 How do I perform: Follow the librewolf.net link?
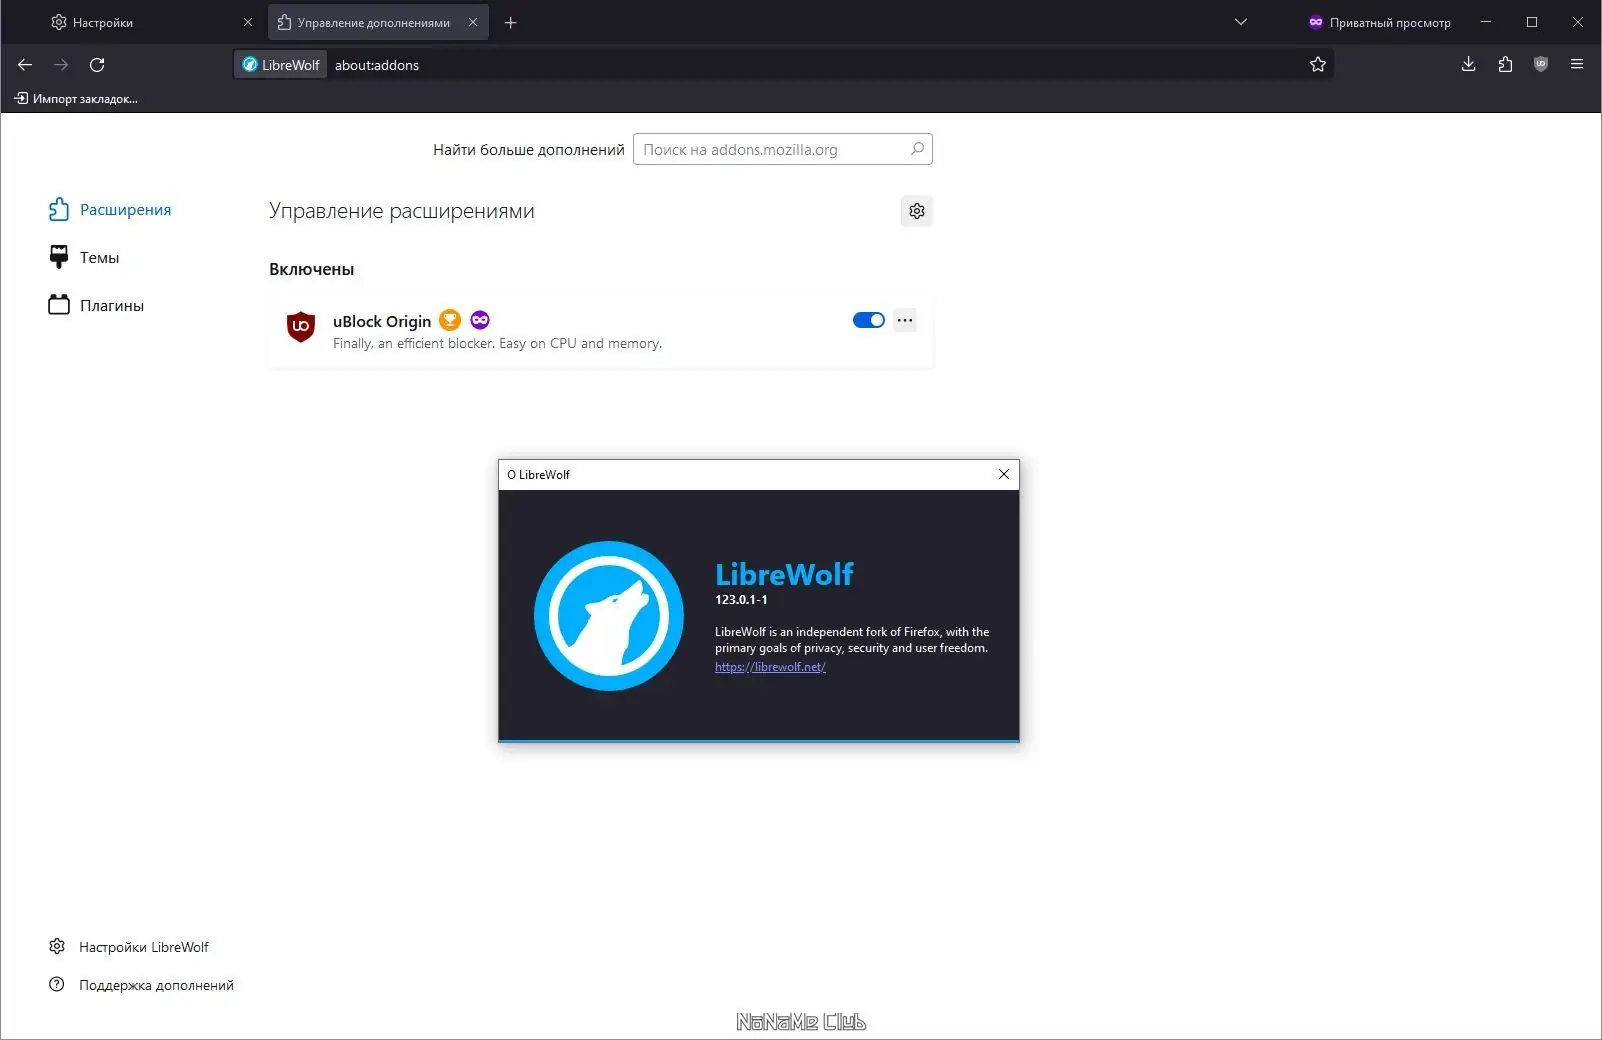point(770,667)
